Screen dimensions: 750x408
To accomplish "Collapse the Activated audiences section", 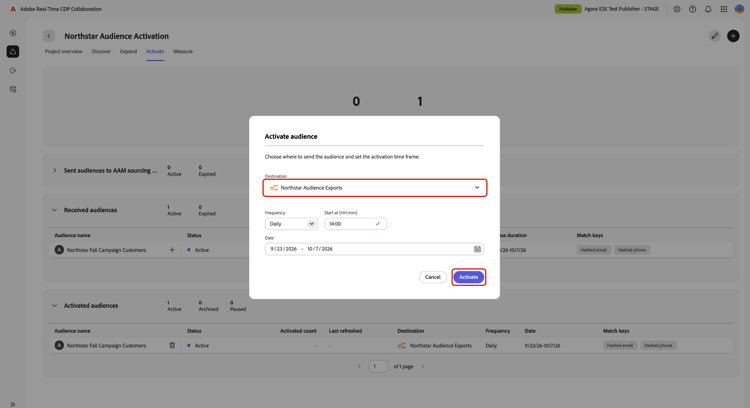I will coord(55,306).
